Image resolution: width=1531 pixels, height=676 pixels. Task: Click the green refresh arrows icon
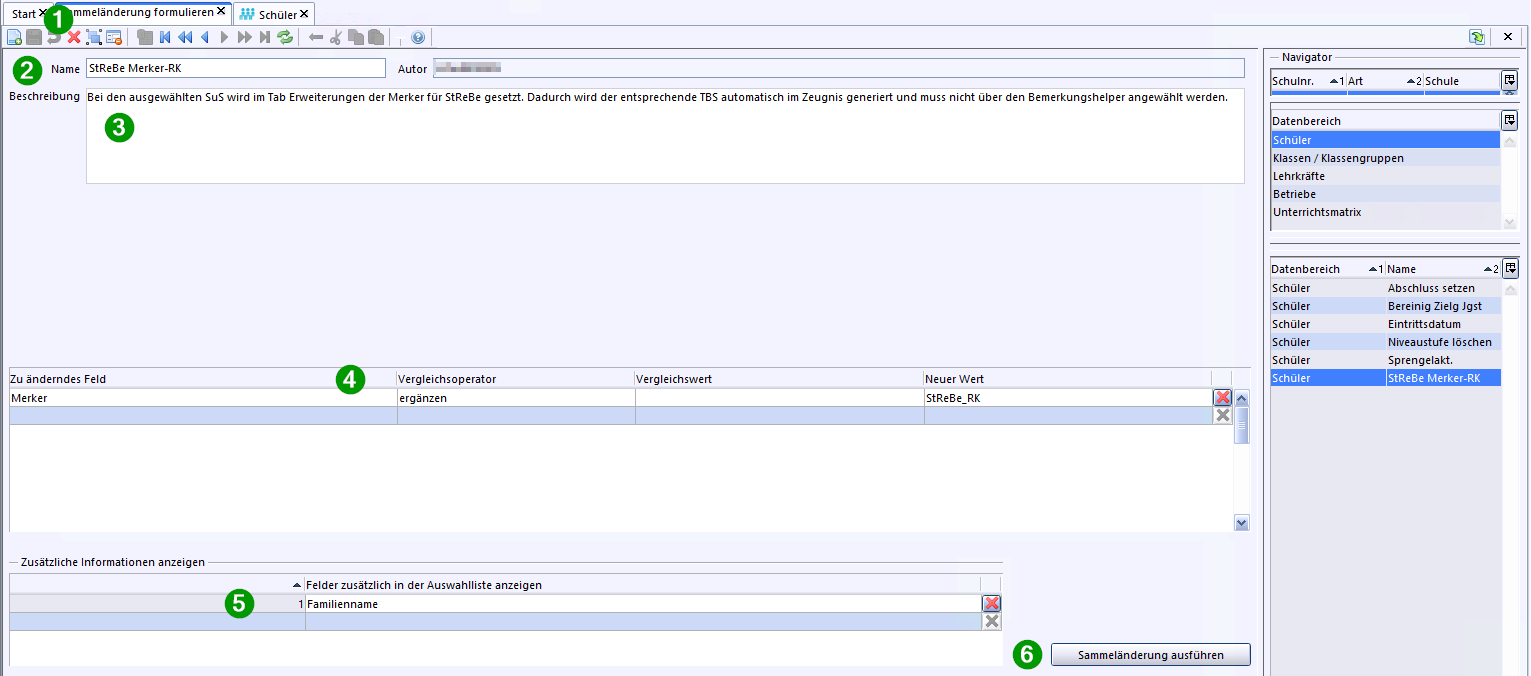point(286,38)
